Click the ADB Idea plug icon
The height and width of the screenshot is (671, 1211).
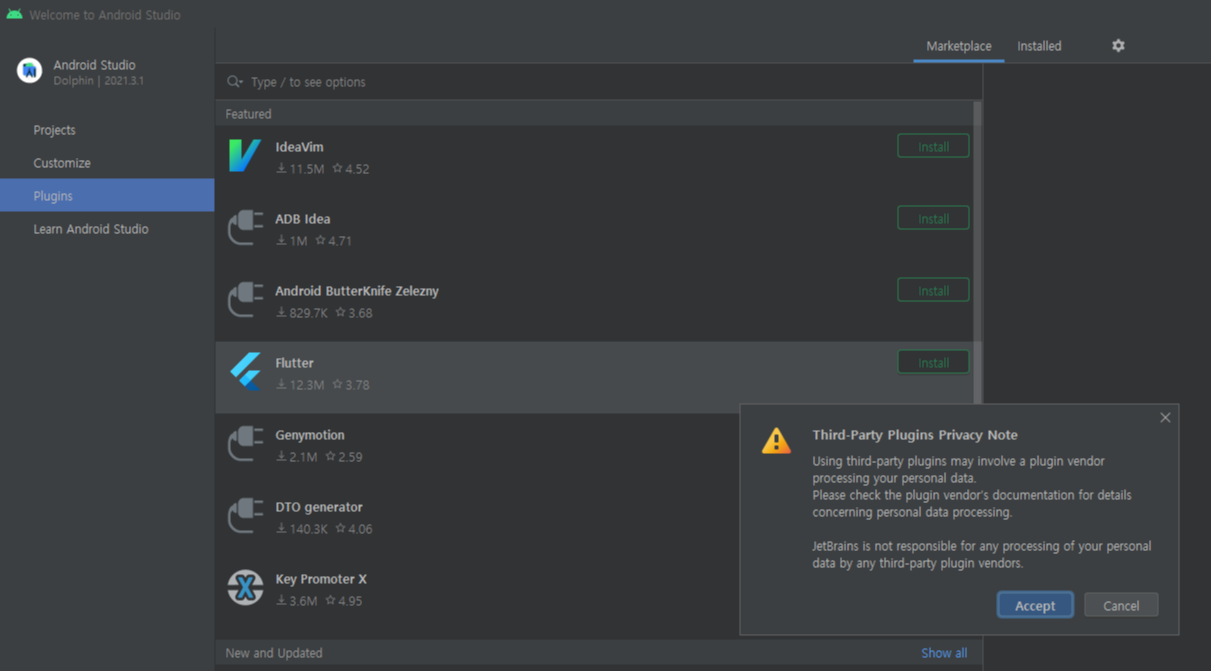245,227
